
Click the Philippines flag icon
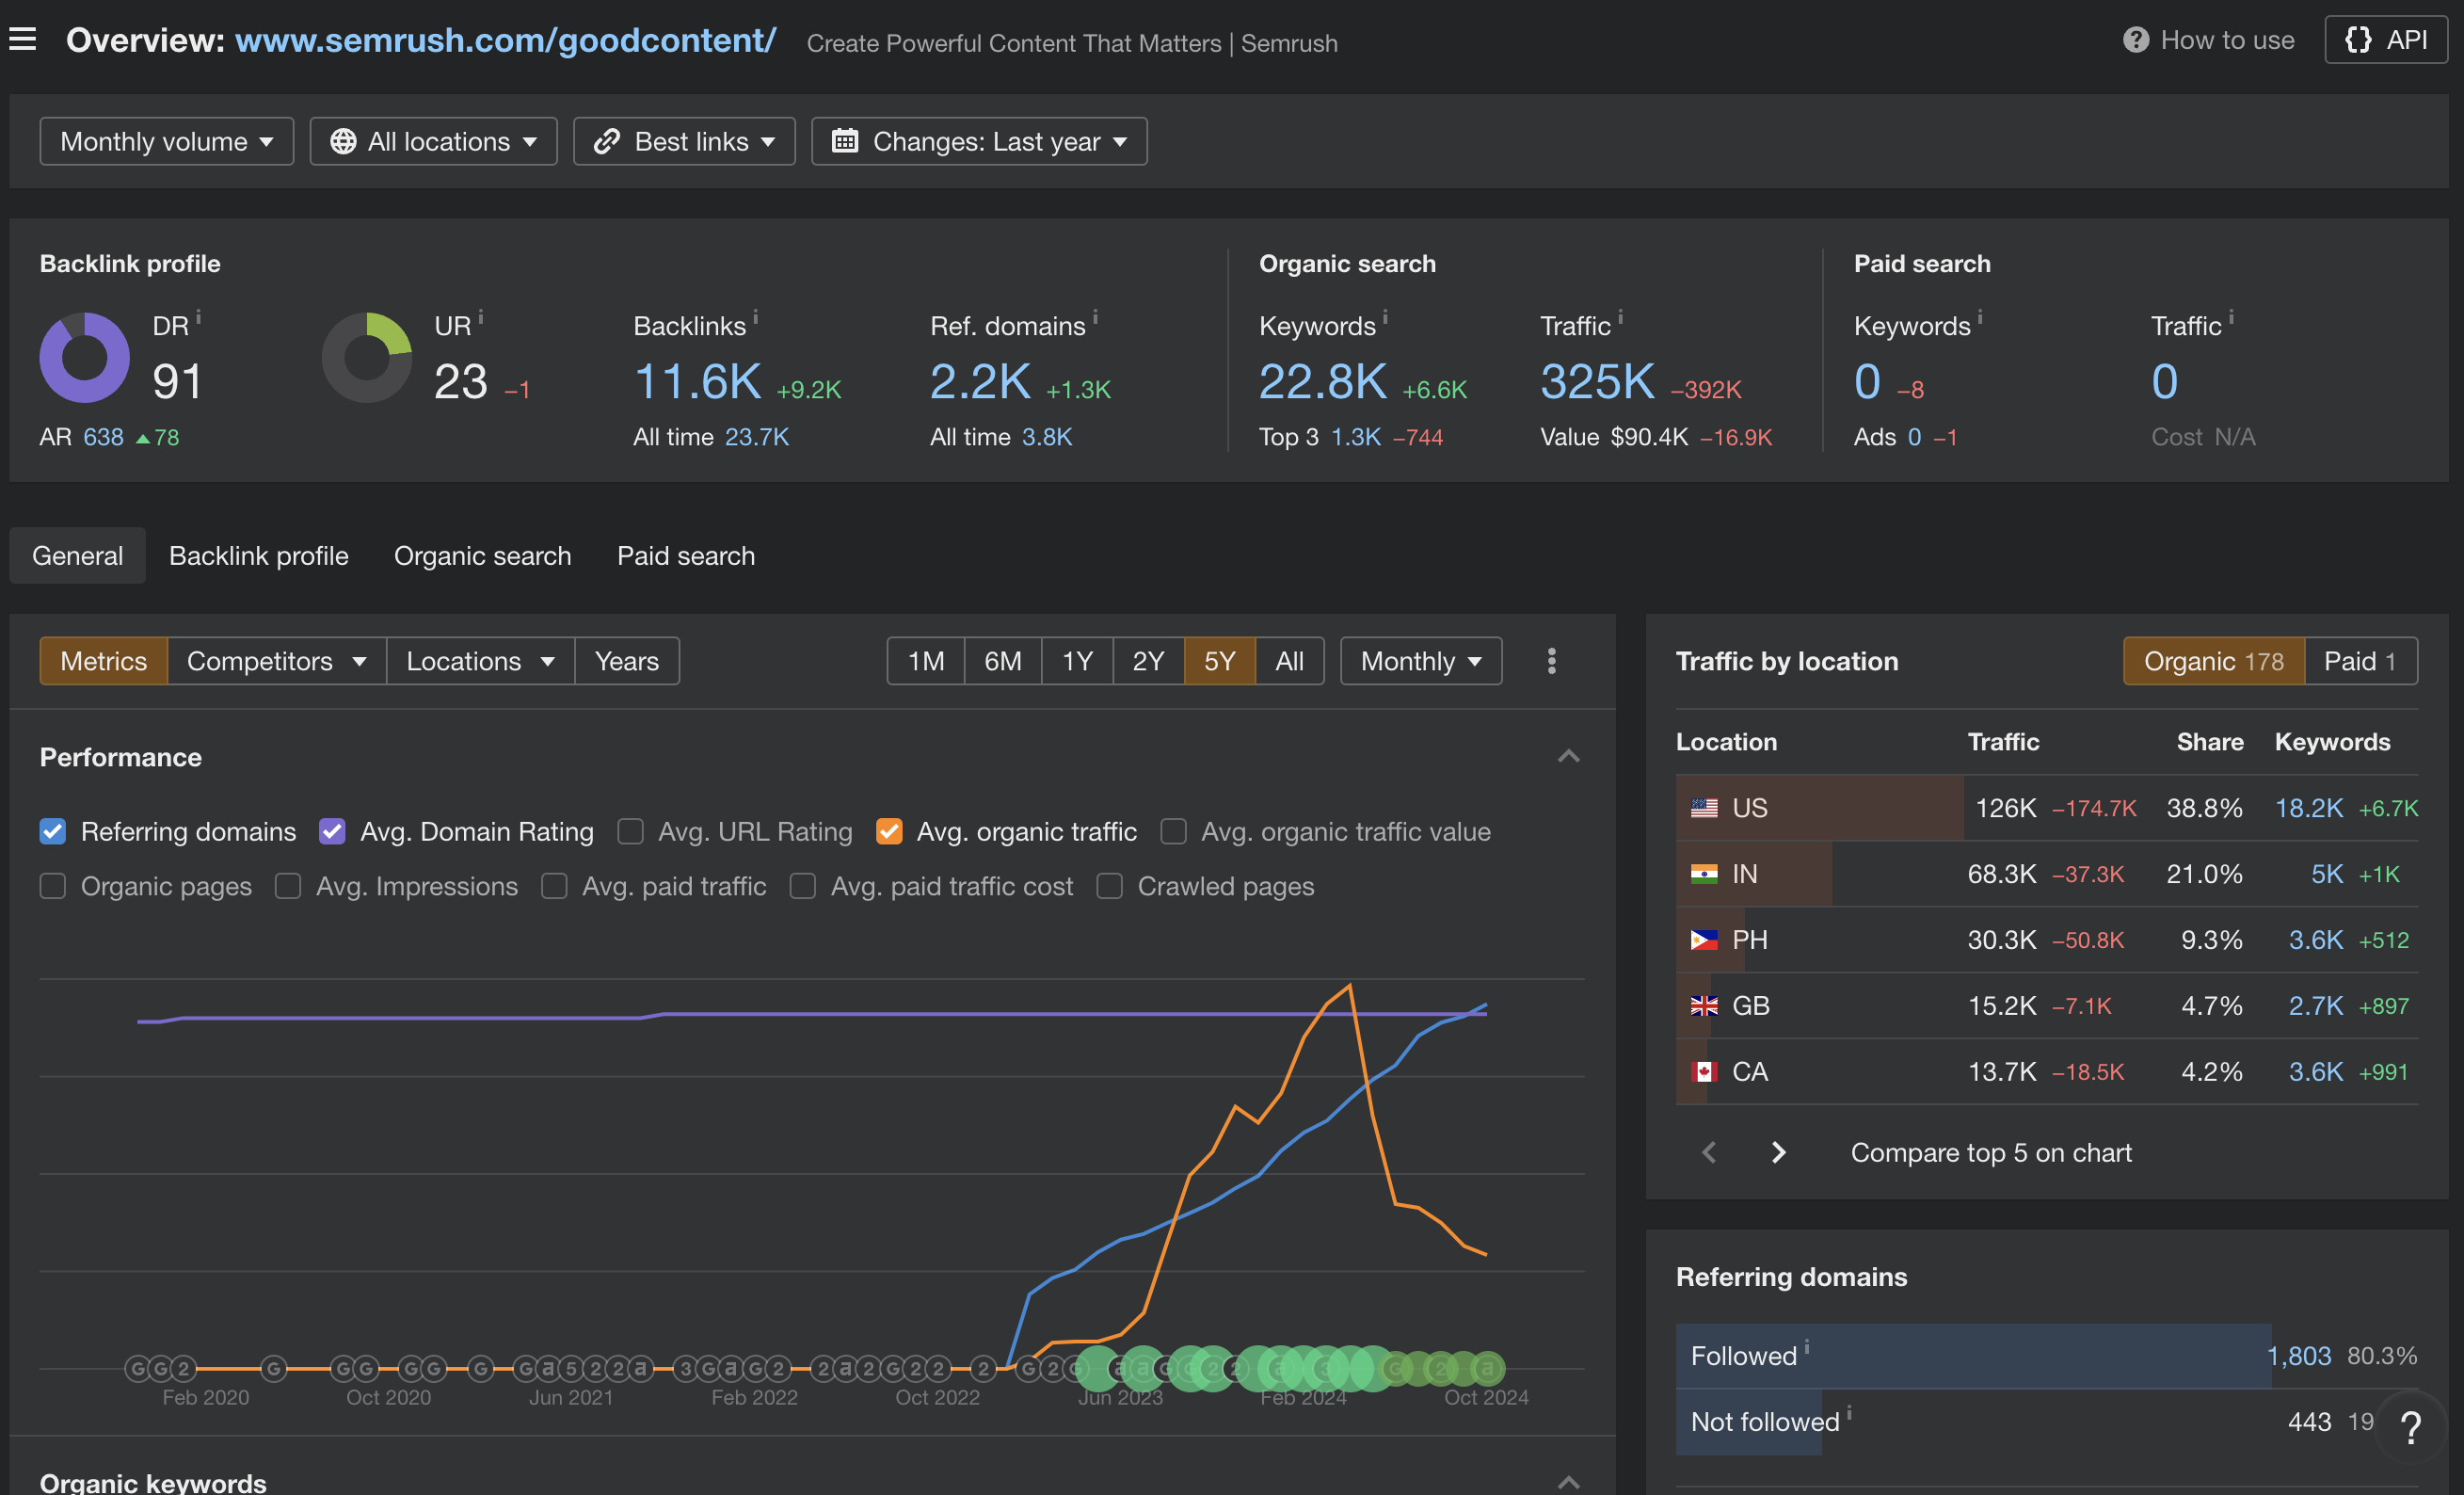click(x=1704, y=940)
